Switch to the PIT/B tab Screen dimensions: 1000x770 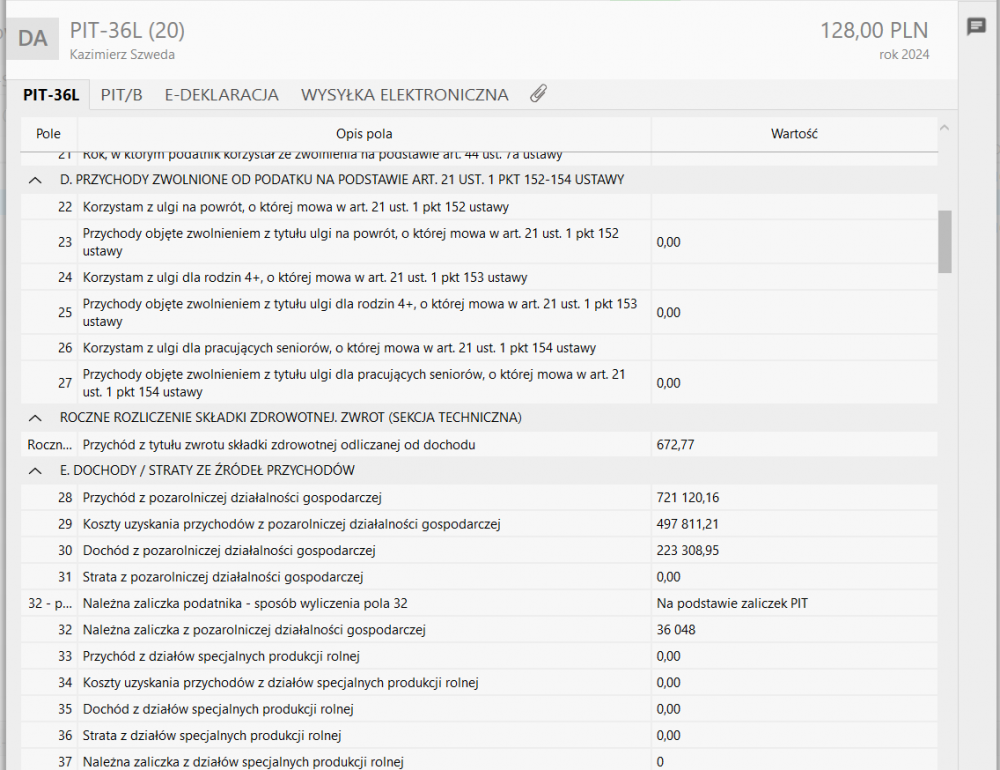121,95
